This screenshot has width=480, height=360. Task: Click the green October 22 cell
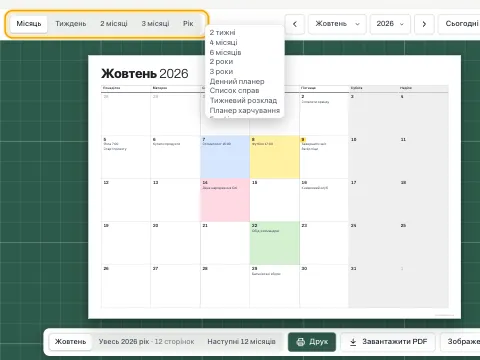275,243
